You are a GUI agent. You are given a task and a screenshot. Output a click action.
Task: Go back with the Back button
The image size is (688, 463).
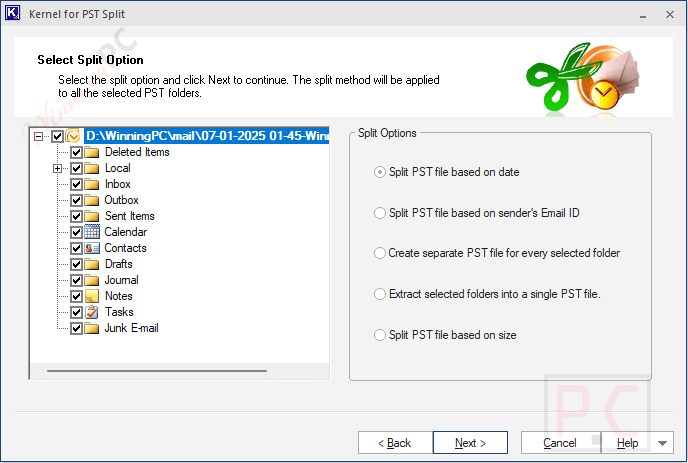(395, 443)
